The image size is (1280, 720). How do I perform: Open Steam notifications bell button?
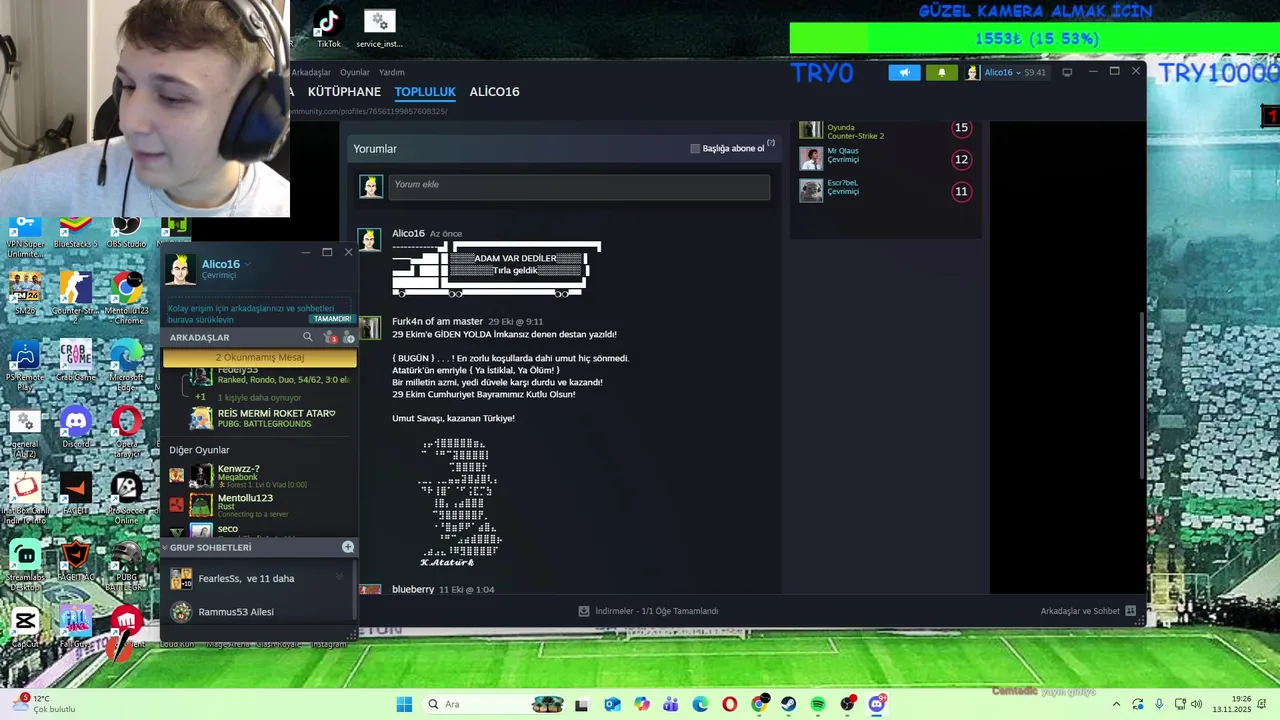click(x=941, y=72)
